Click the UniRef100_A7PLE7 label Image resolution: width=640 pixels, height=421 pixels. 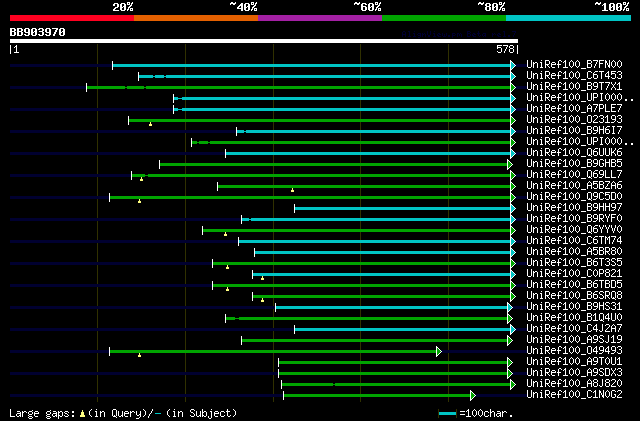(x=574, y=109)
